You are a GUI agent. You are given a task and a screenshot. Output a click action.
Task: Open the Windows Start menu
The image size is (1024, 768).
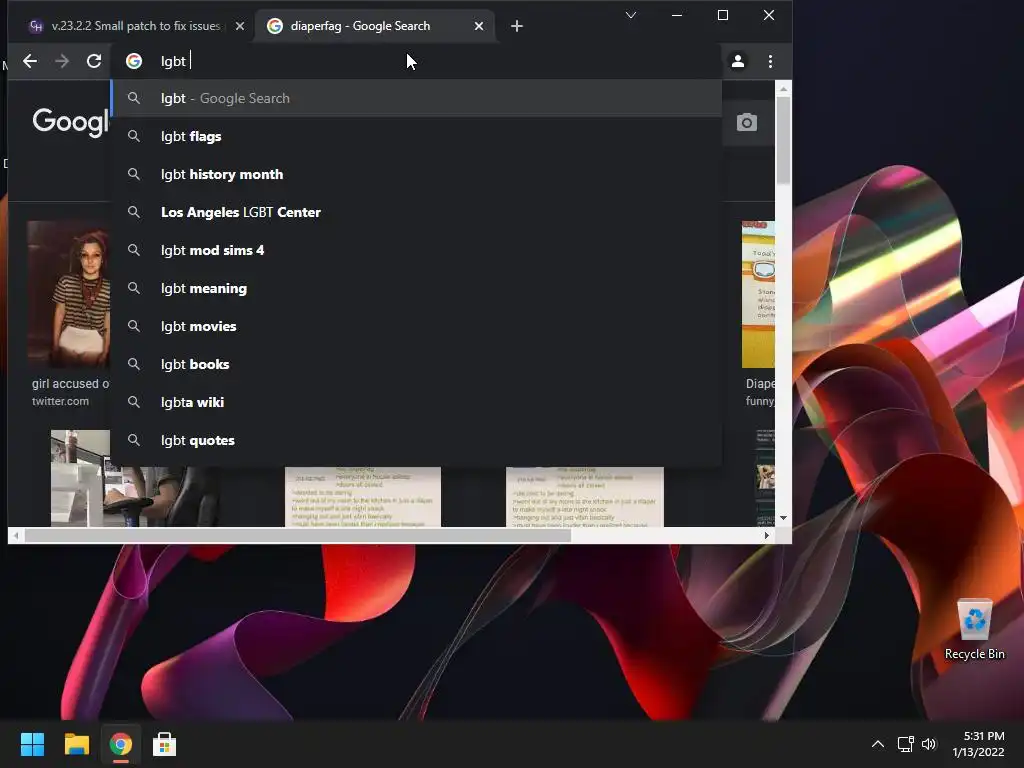(x=32, y=744)
